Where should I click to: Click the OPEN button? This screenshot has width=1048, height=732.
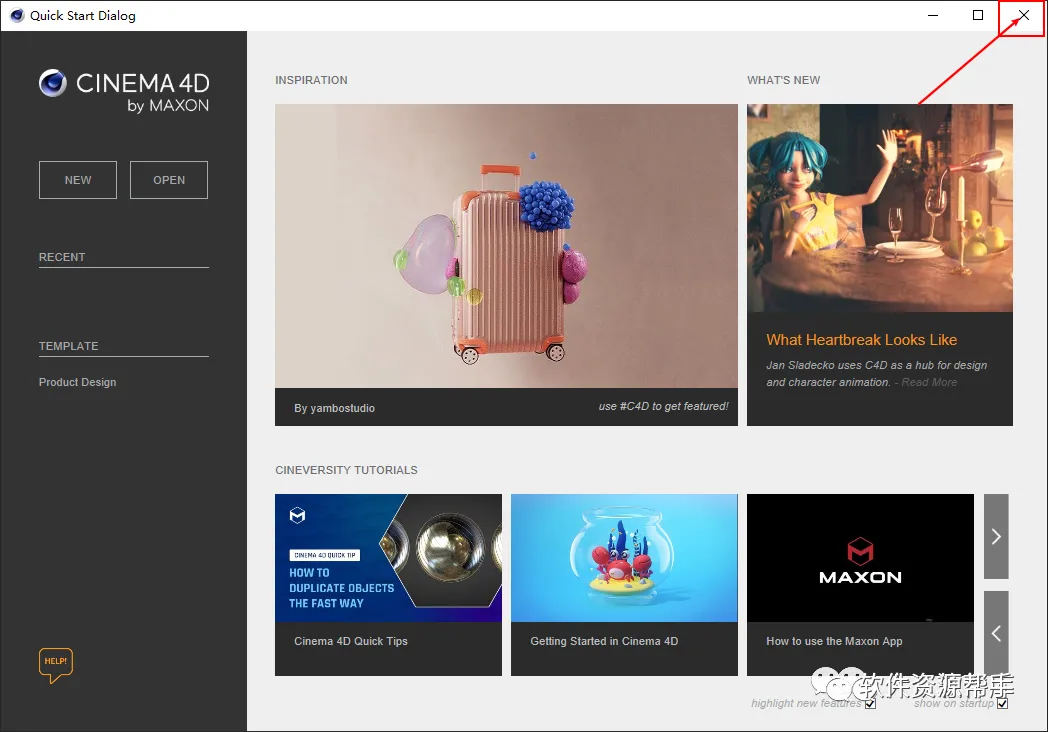(168, 180)
